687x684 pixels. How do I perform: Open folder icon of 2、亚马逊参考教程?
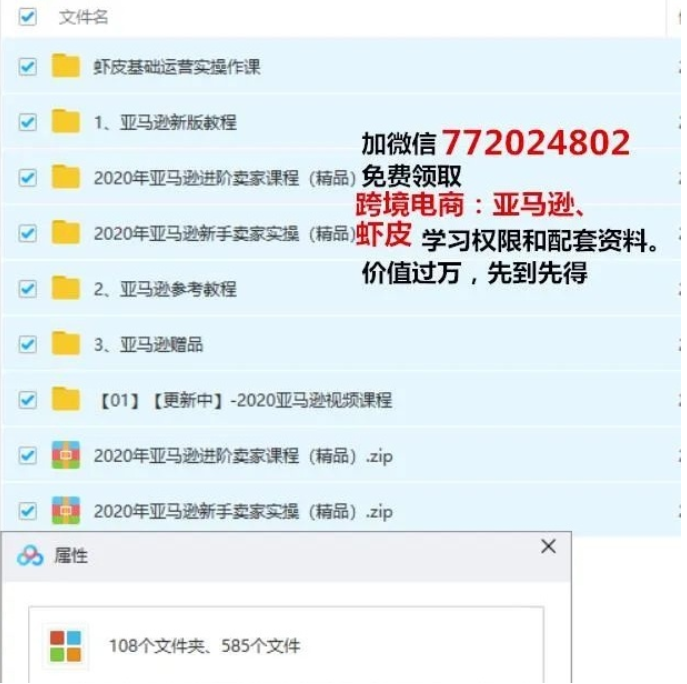pyautogui.click(x=66, y=288)
